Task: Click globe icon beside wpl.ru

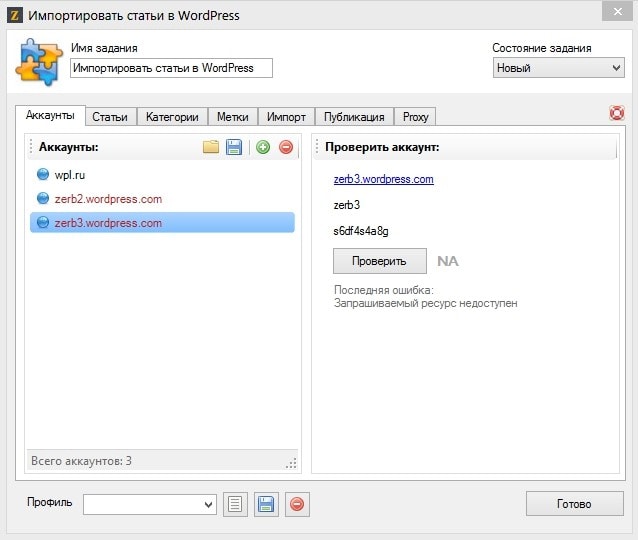Action: click(x=43, y=174)
